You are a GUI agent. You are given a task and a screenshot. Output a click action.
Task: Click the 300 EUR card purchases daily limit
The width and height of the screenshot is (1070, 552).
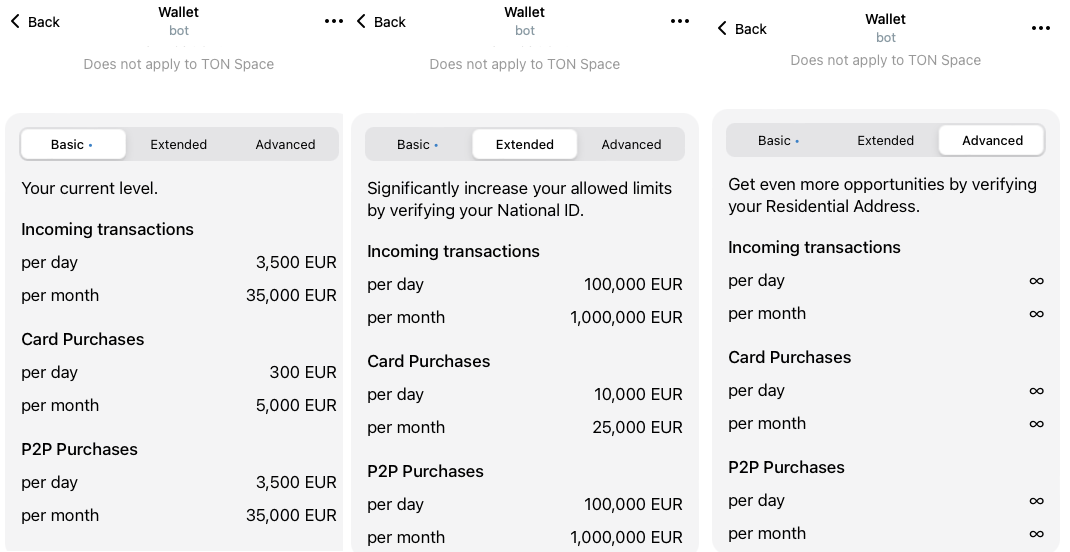(303, 372)
